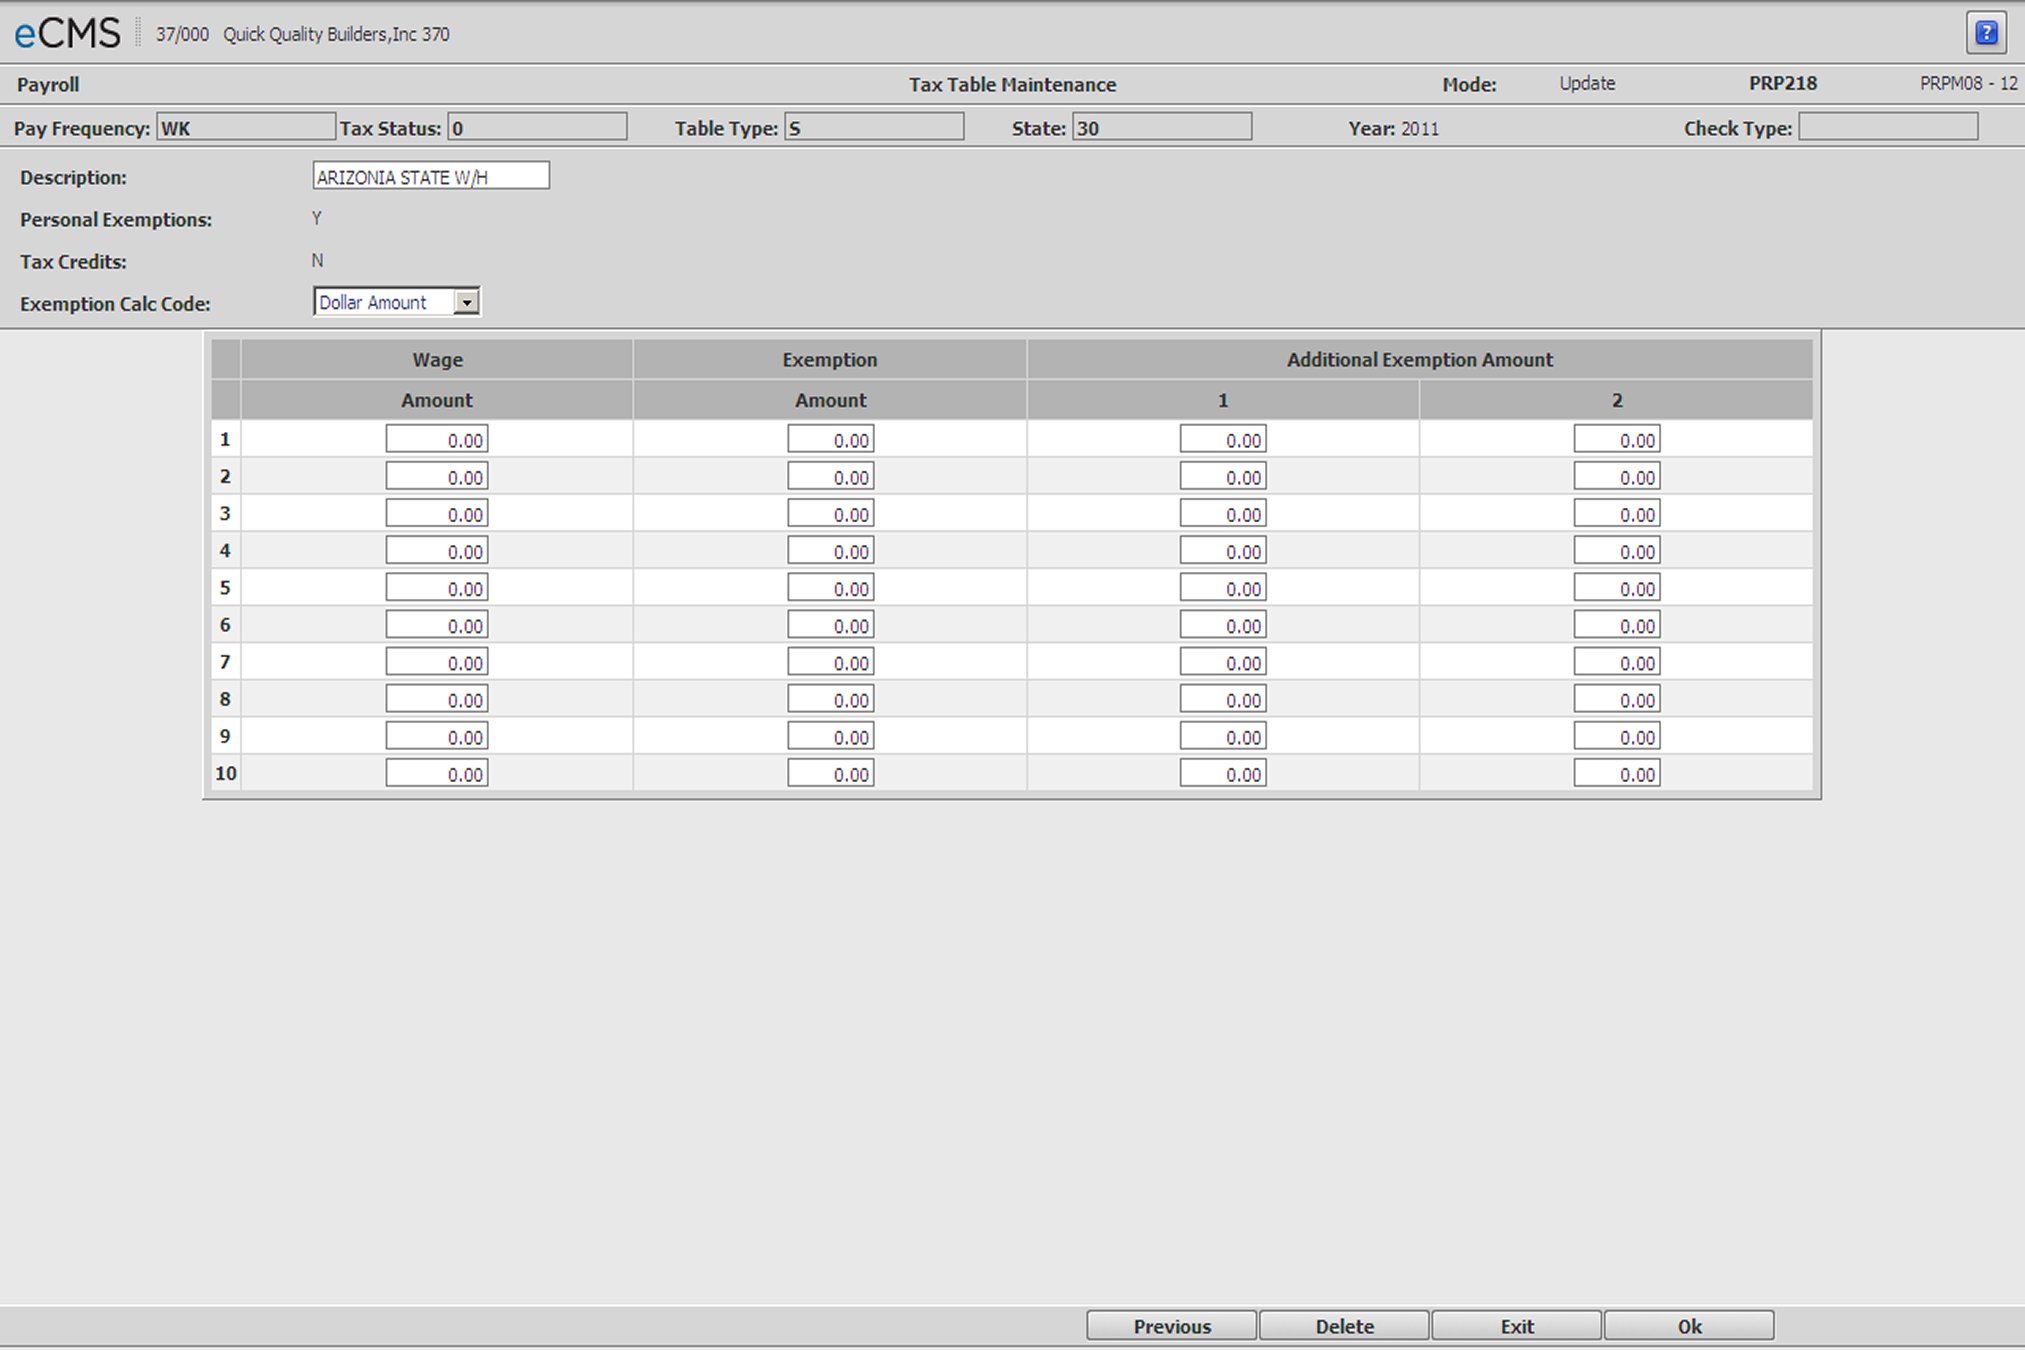Confirm changes with the Ok button
This screenshot has width=2025, height=1350.
[1688, 1325]
